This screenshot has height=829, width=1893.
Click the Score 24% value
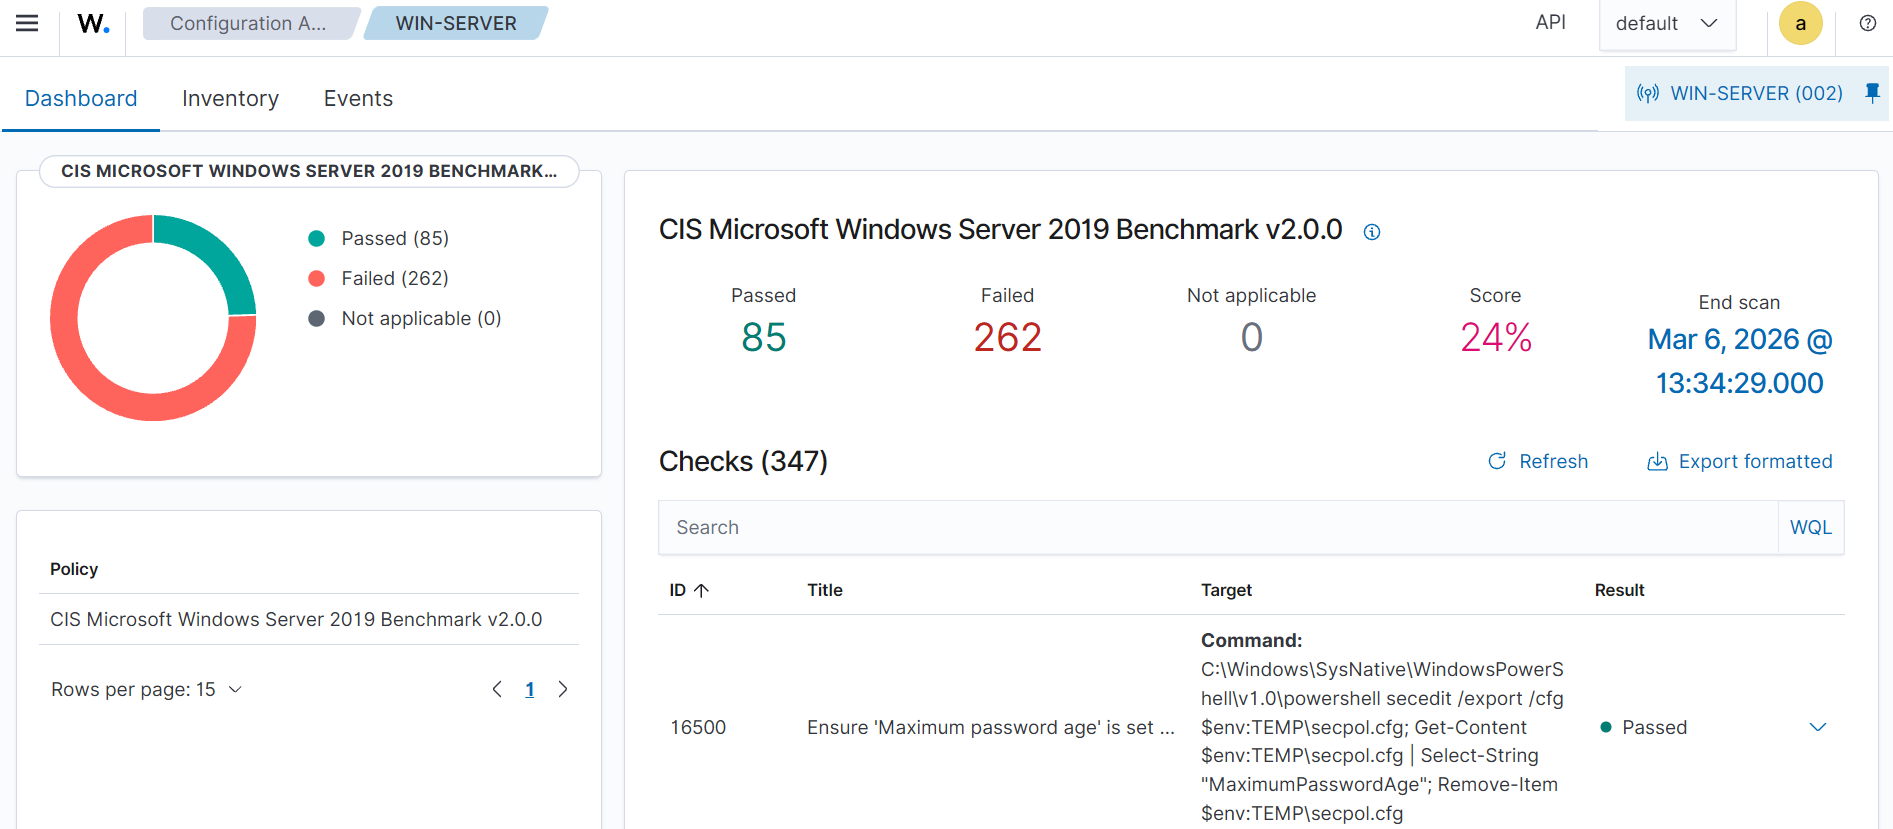click(1496, 338)
